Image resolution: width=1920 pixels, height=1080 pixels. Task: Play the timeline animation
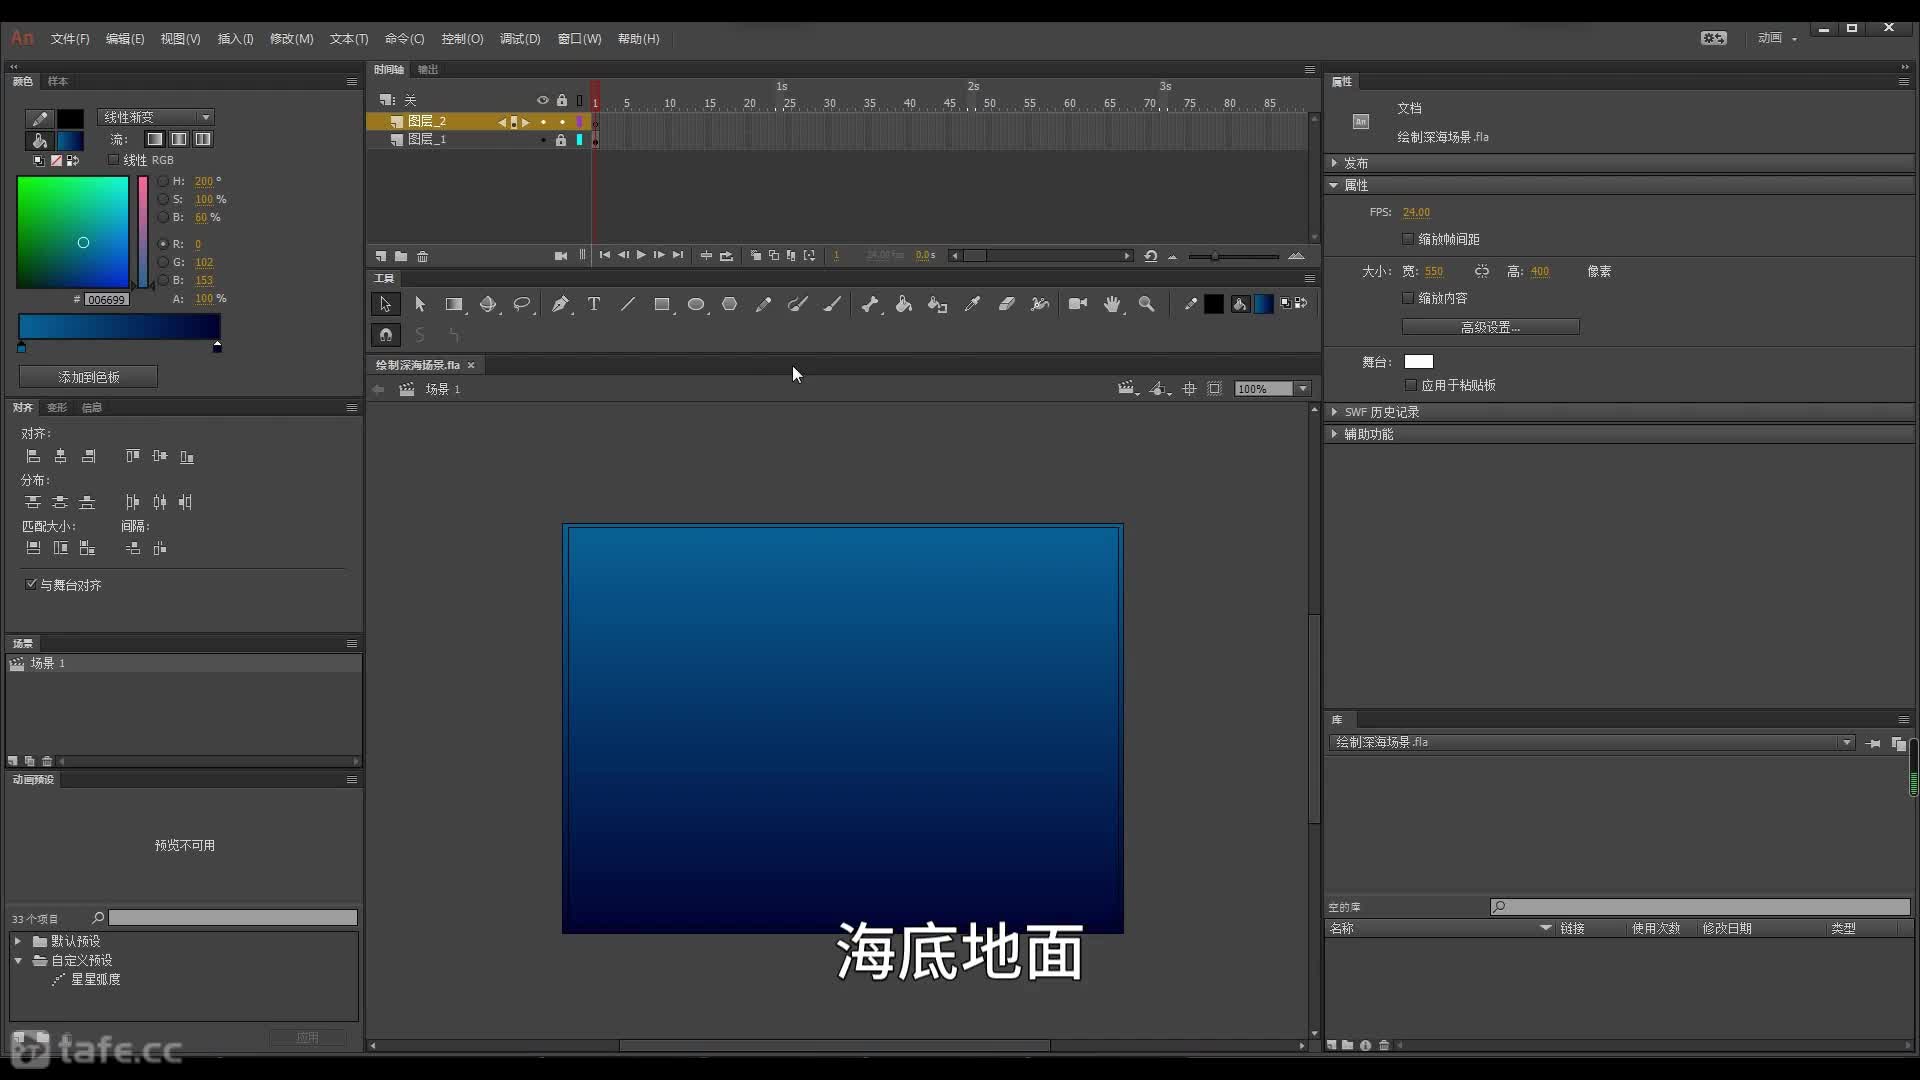click(641, 255)
